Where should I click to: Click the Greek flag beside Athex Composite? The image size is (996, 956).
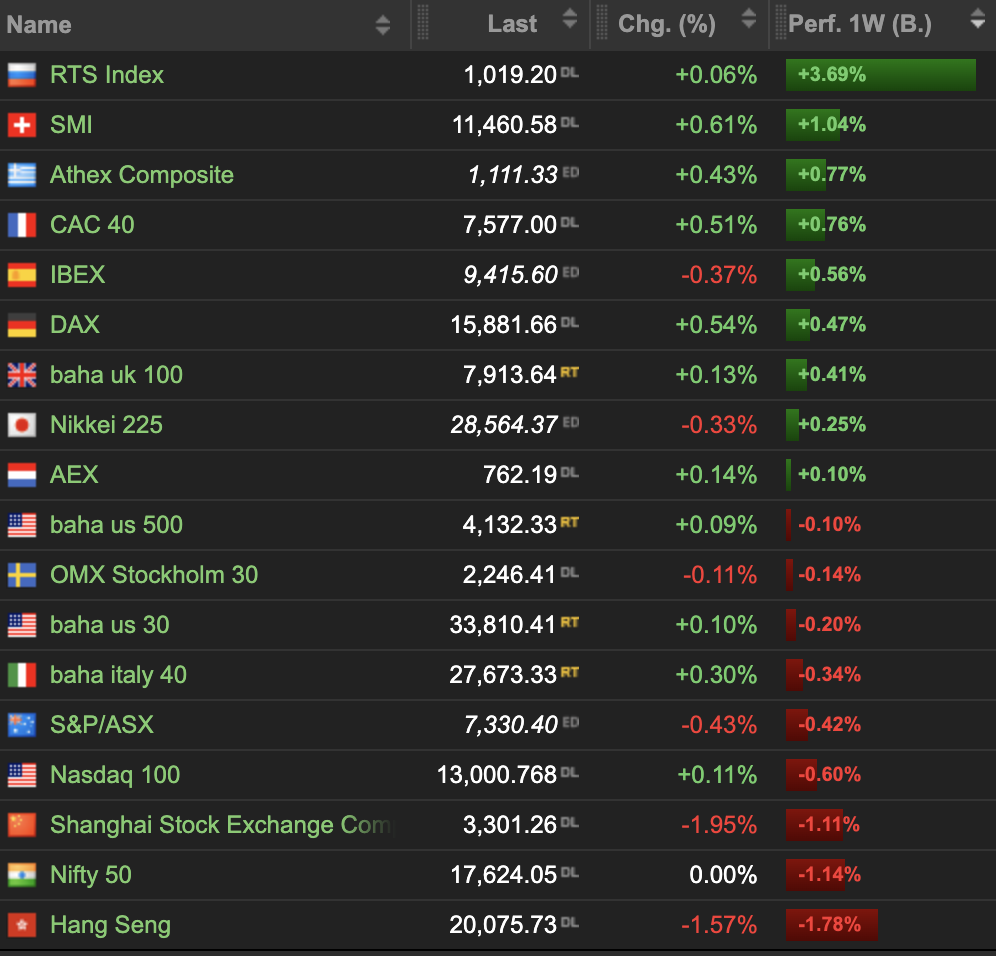click(21, 175)
